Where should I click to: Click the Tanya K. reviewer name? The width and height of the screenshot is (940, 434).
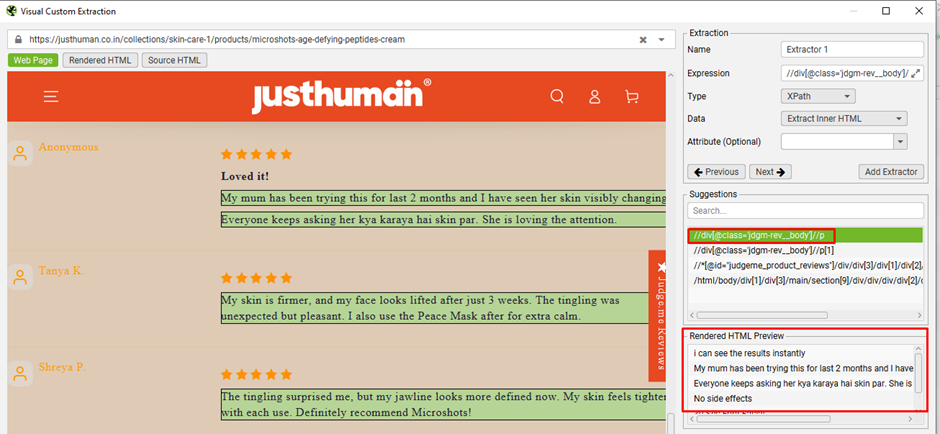[x=61, y=270]
